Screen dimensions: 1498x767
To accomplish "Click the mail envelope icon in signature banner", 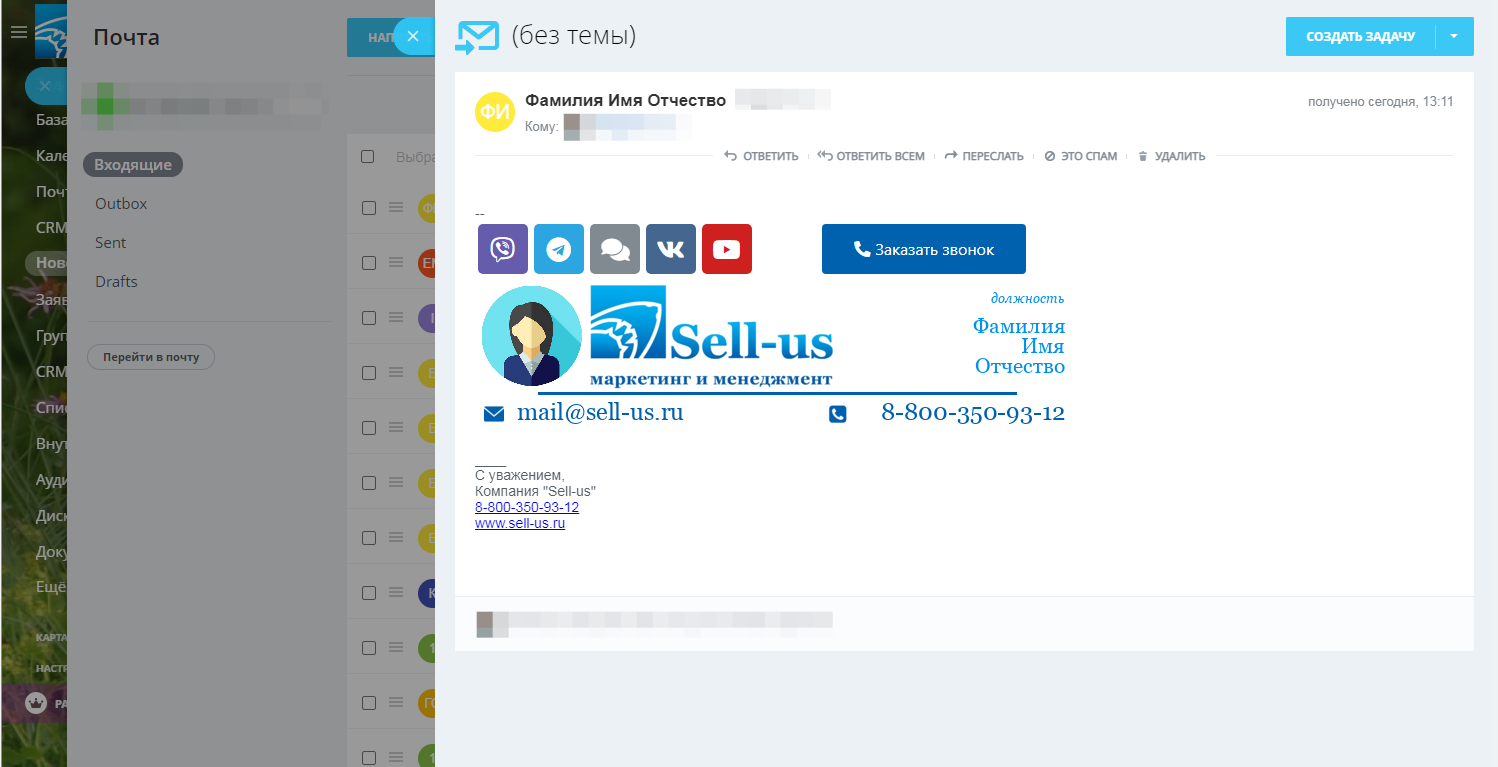I will point(494,414).
